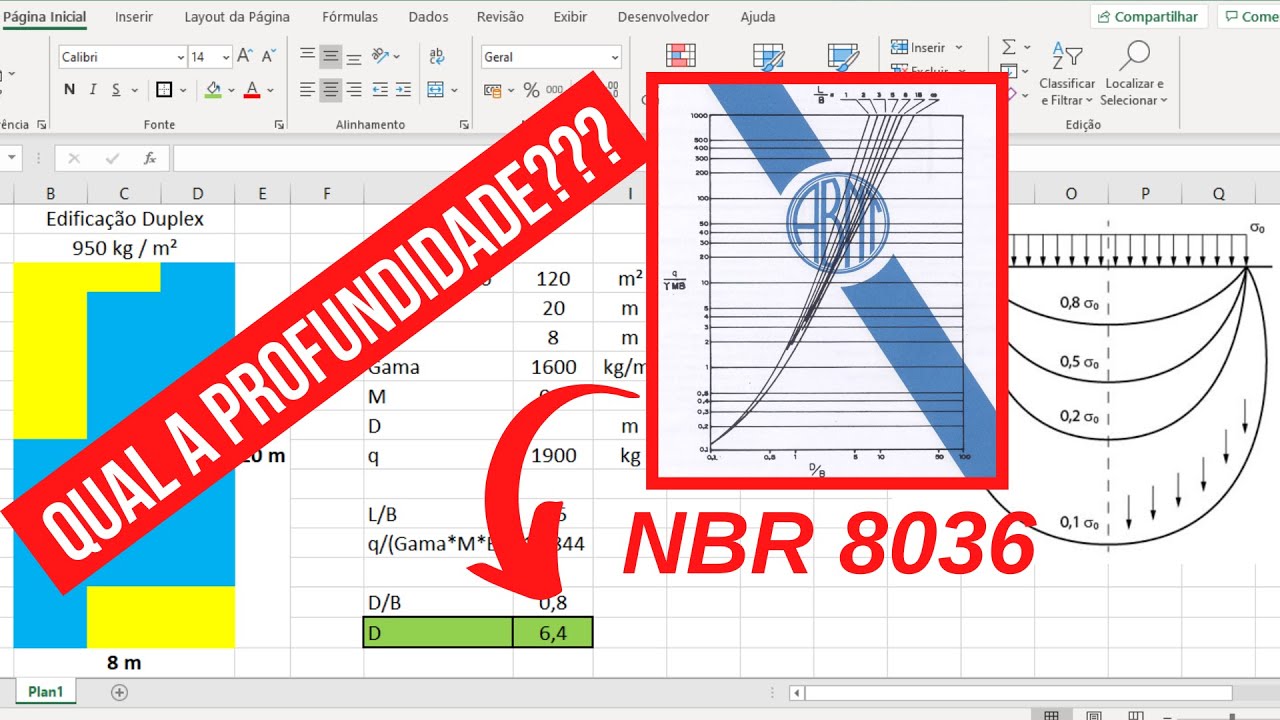Open Fonte dialog launcher
Screen dimensions: 1280x720
click(278, 125)
